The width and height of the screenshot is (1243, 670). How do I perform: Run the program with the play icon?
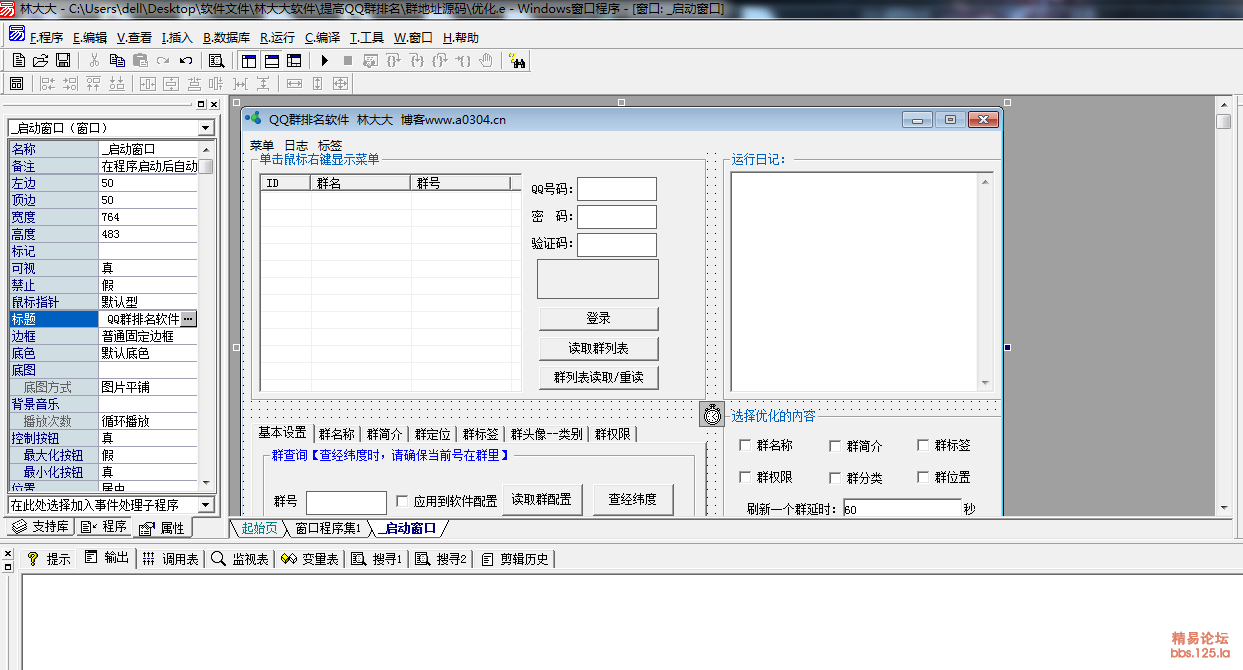[x=325, y=61]
